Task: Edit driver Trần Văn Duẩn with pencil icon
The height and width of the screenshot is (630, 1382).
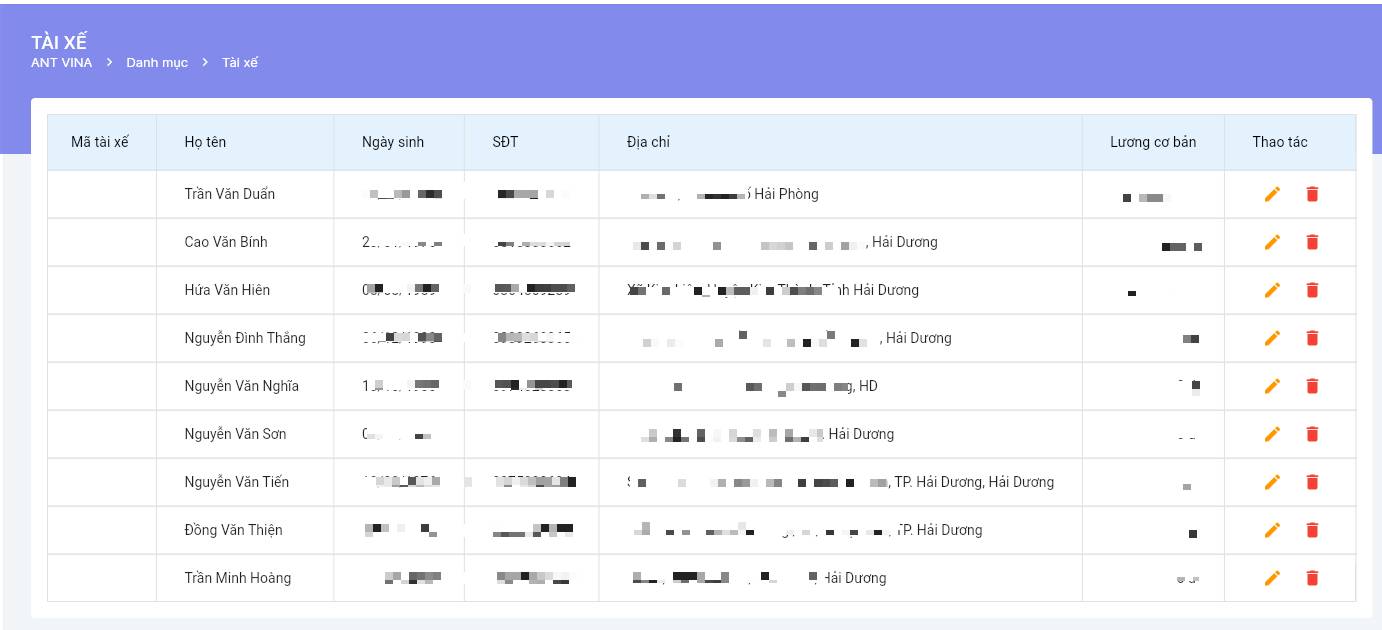Action: [x=1272, y=194]
